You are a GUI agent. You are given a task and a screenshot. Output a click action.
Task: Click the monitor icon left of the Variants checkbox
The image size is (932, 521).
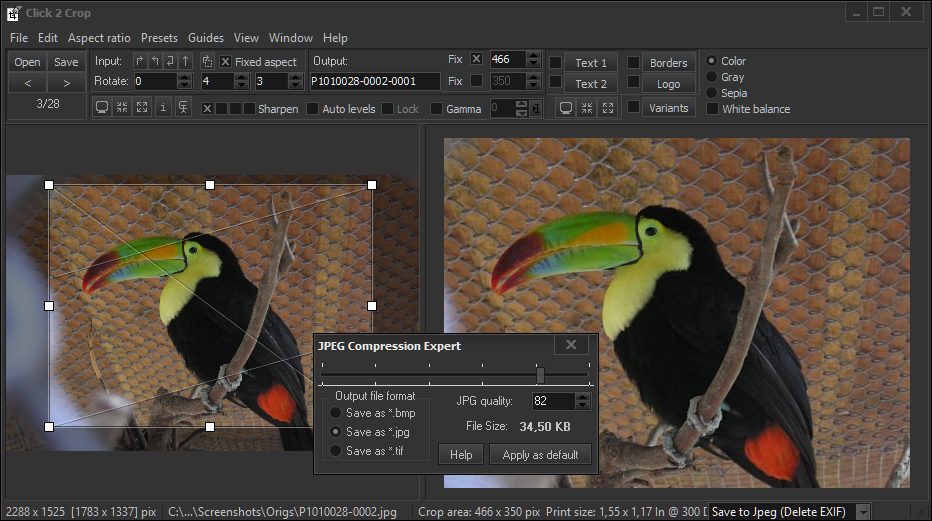(566, 108)
